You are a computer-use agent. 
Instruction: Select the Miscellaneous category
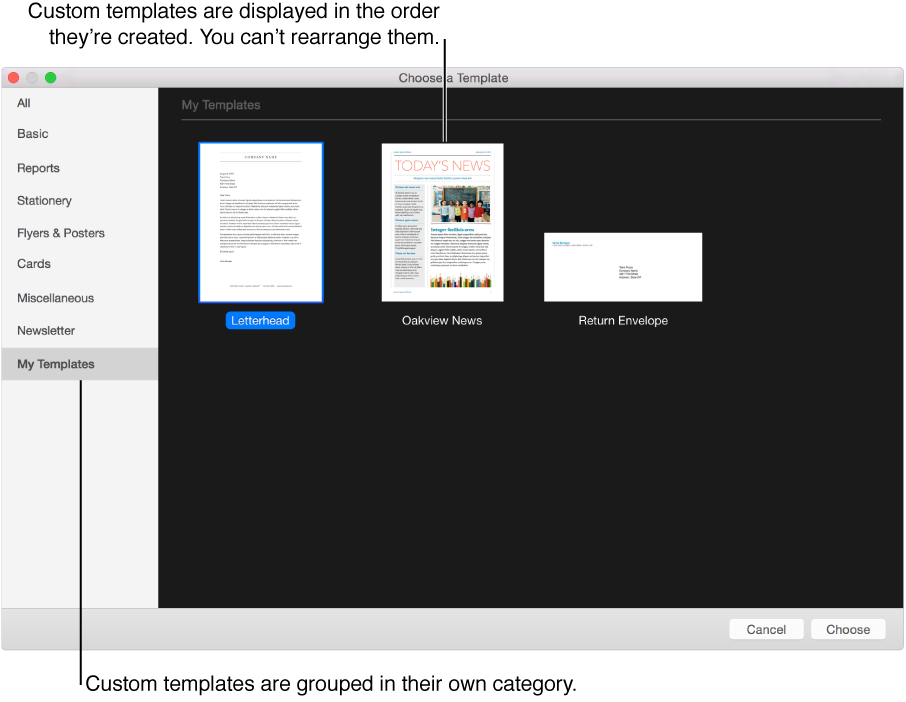pos(55,297)
